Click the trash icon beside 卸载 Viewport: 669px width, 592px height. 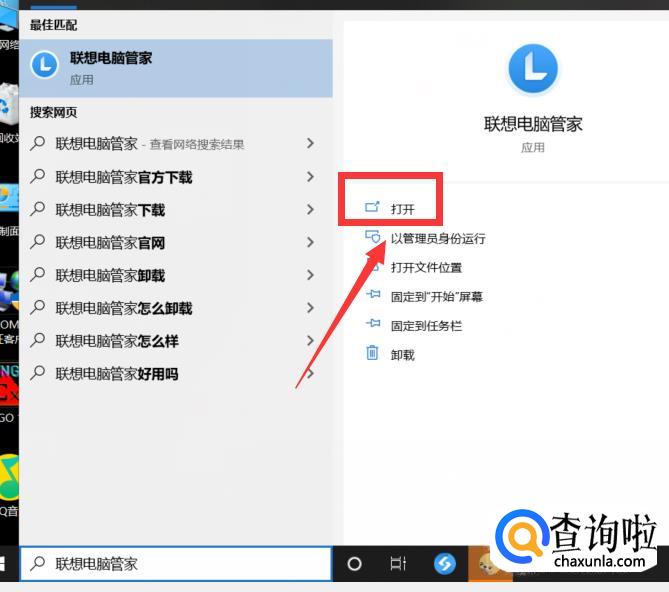pos(372,353)
